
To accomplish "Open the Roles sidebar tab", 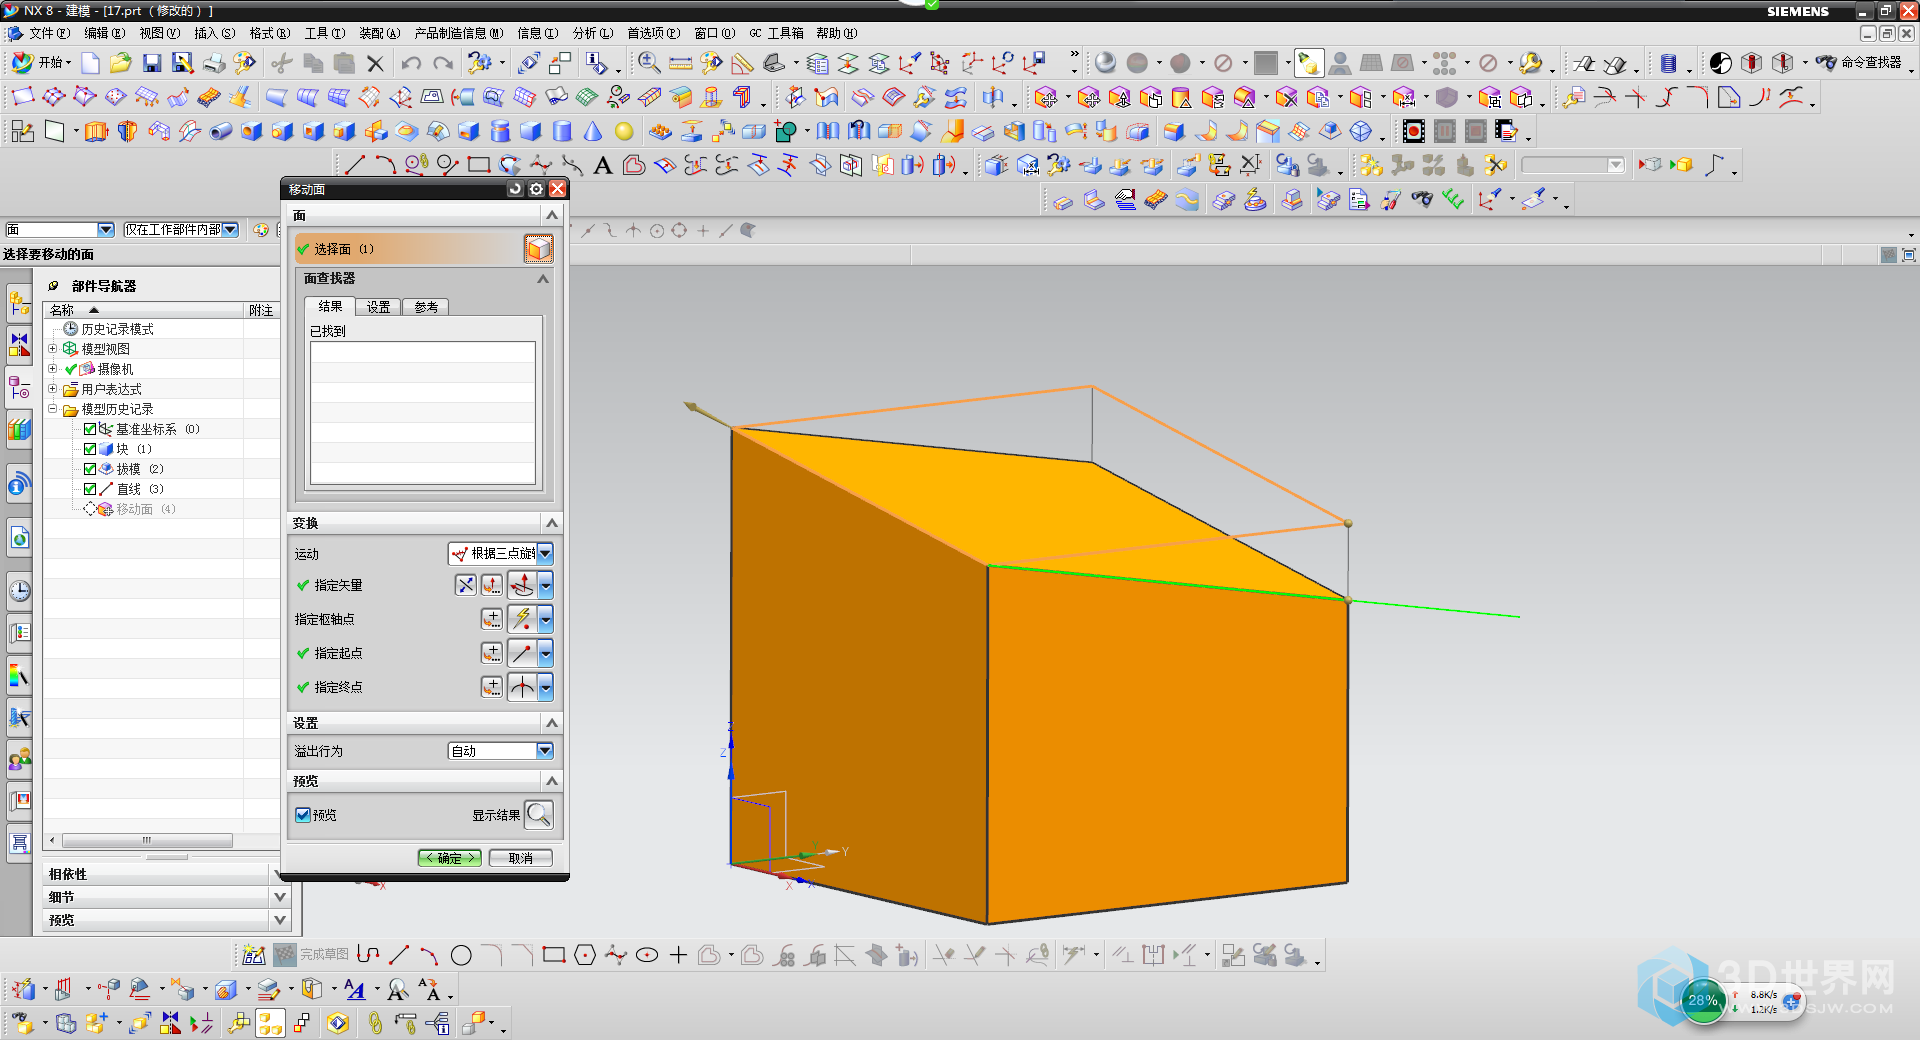I will pyautogui.click(x=19, y=760).
